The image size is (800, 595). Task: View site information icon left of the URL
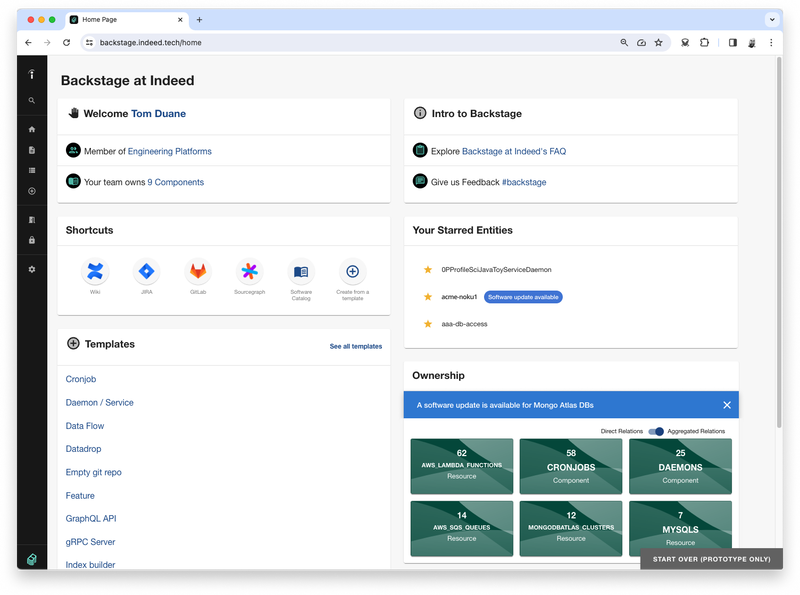pyautogui.click(x=89, y=42)
